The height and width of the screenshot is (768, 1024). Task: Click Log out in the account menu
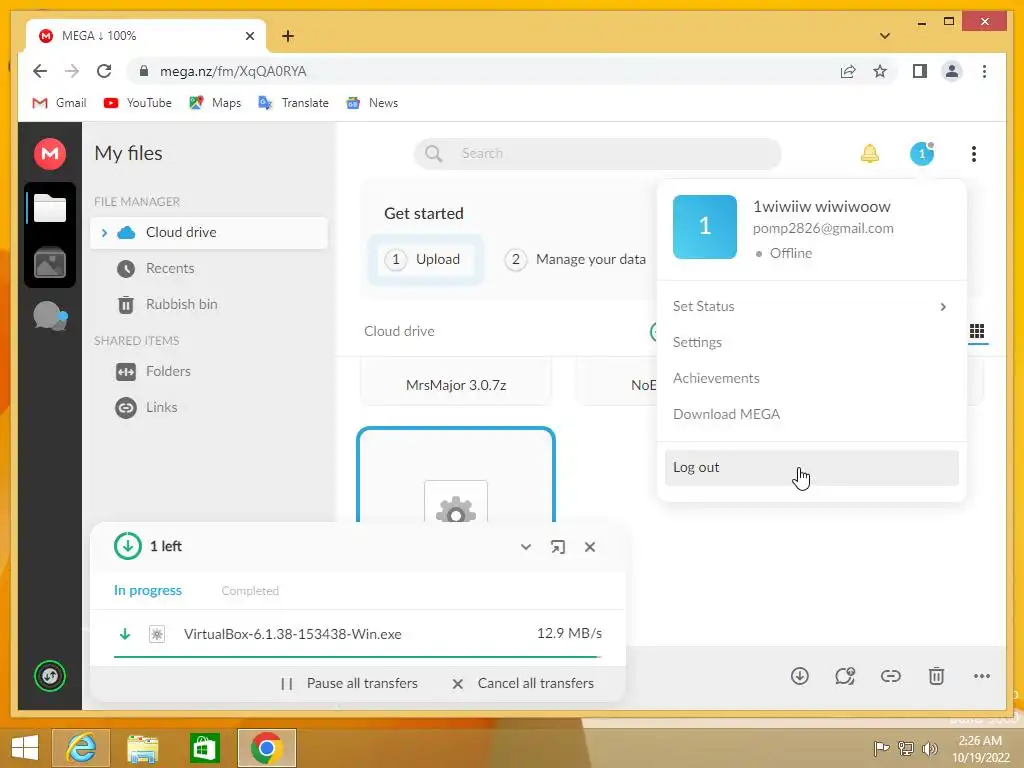point(811,468)
